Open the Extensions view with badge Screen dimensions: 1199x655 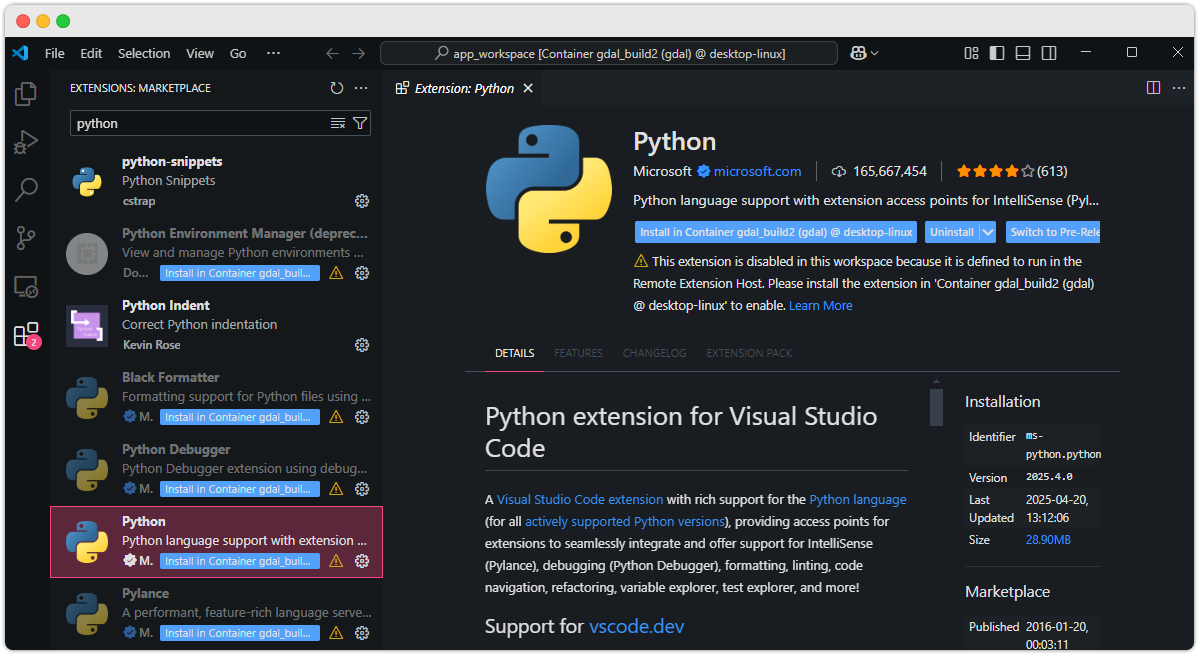click(x=26, y=335)
